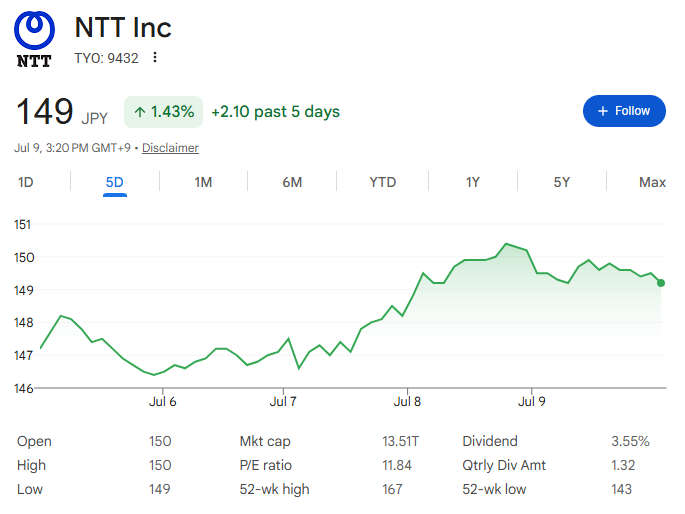Click the 146 y-axis label
Screen dimensions: 685x514
pyautogui.click(x=23, y=388)
